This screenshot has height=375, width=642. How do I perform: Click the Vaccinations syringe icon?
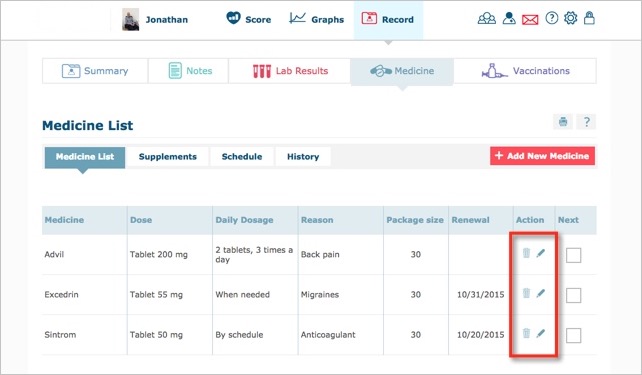coord(494,71)
